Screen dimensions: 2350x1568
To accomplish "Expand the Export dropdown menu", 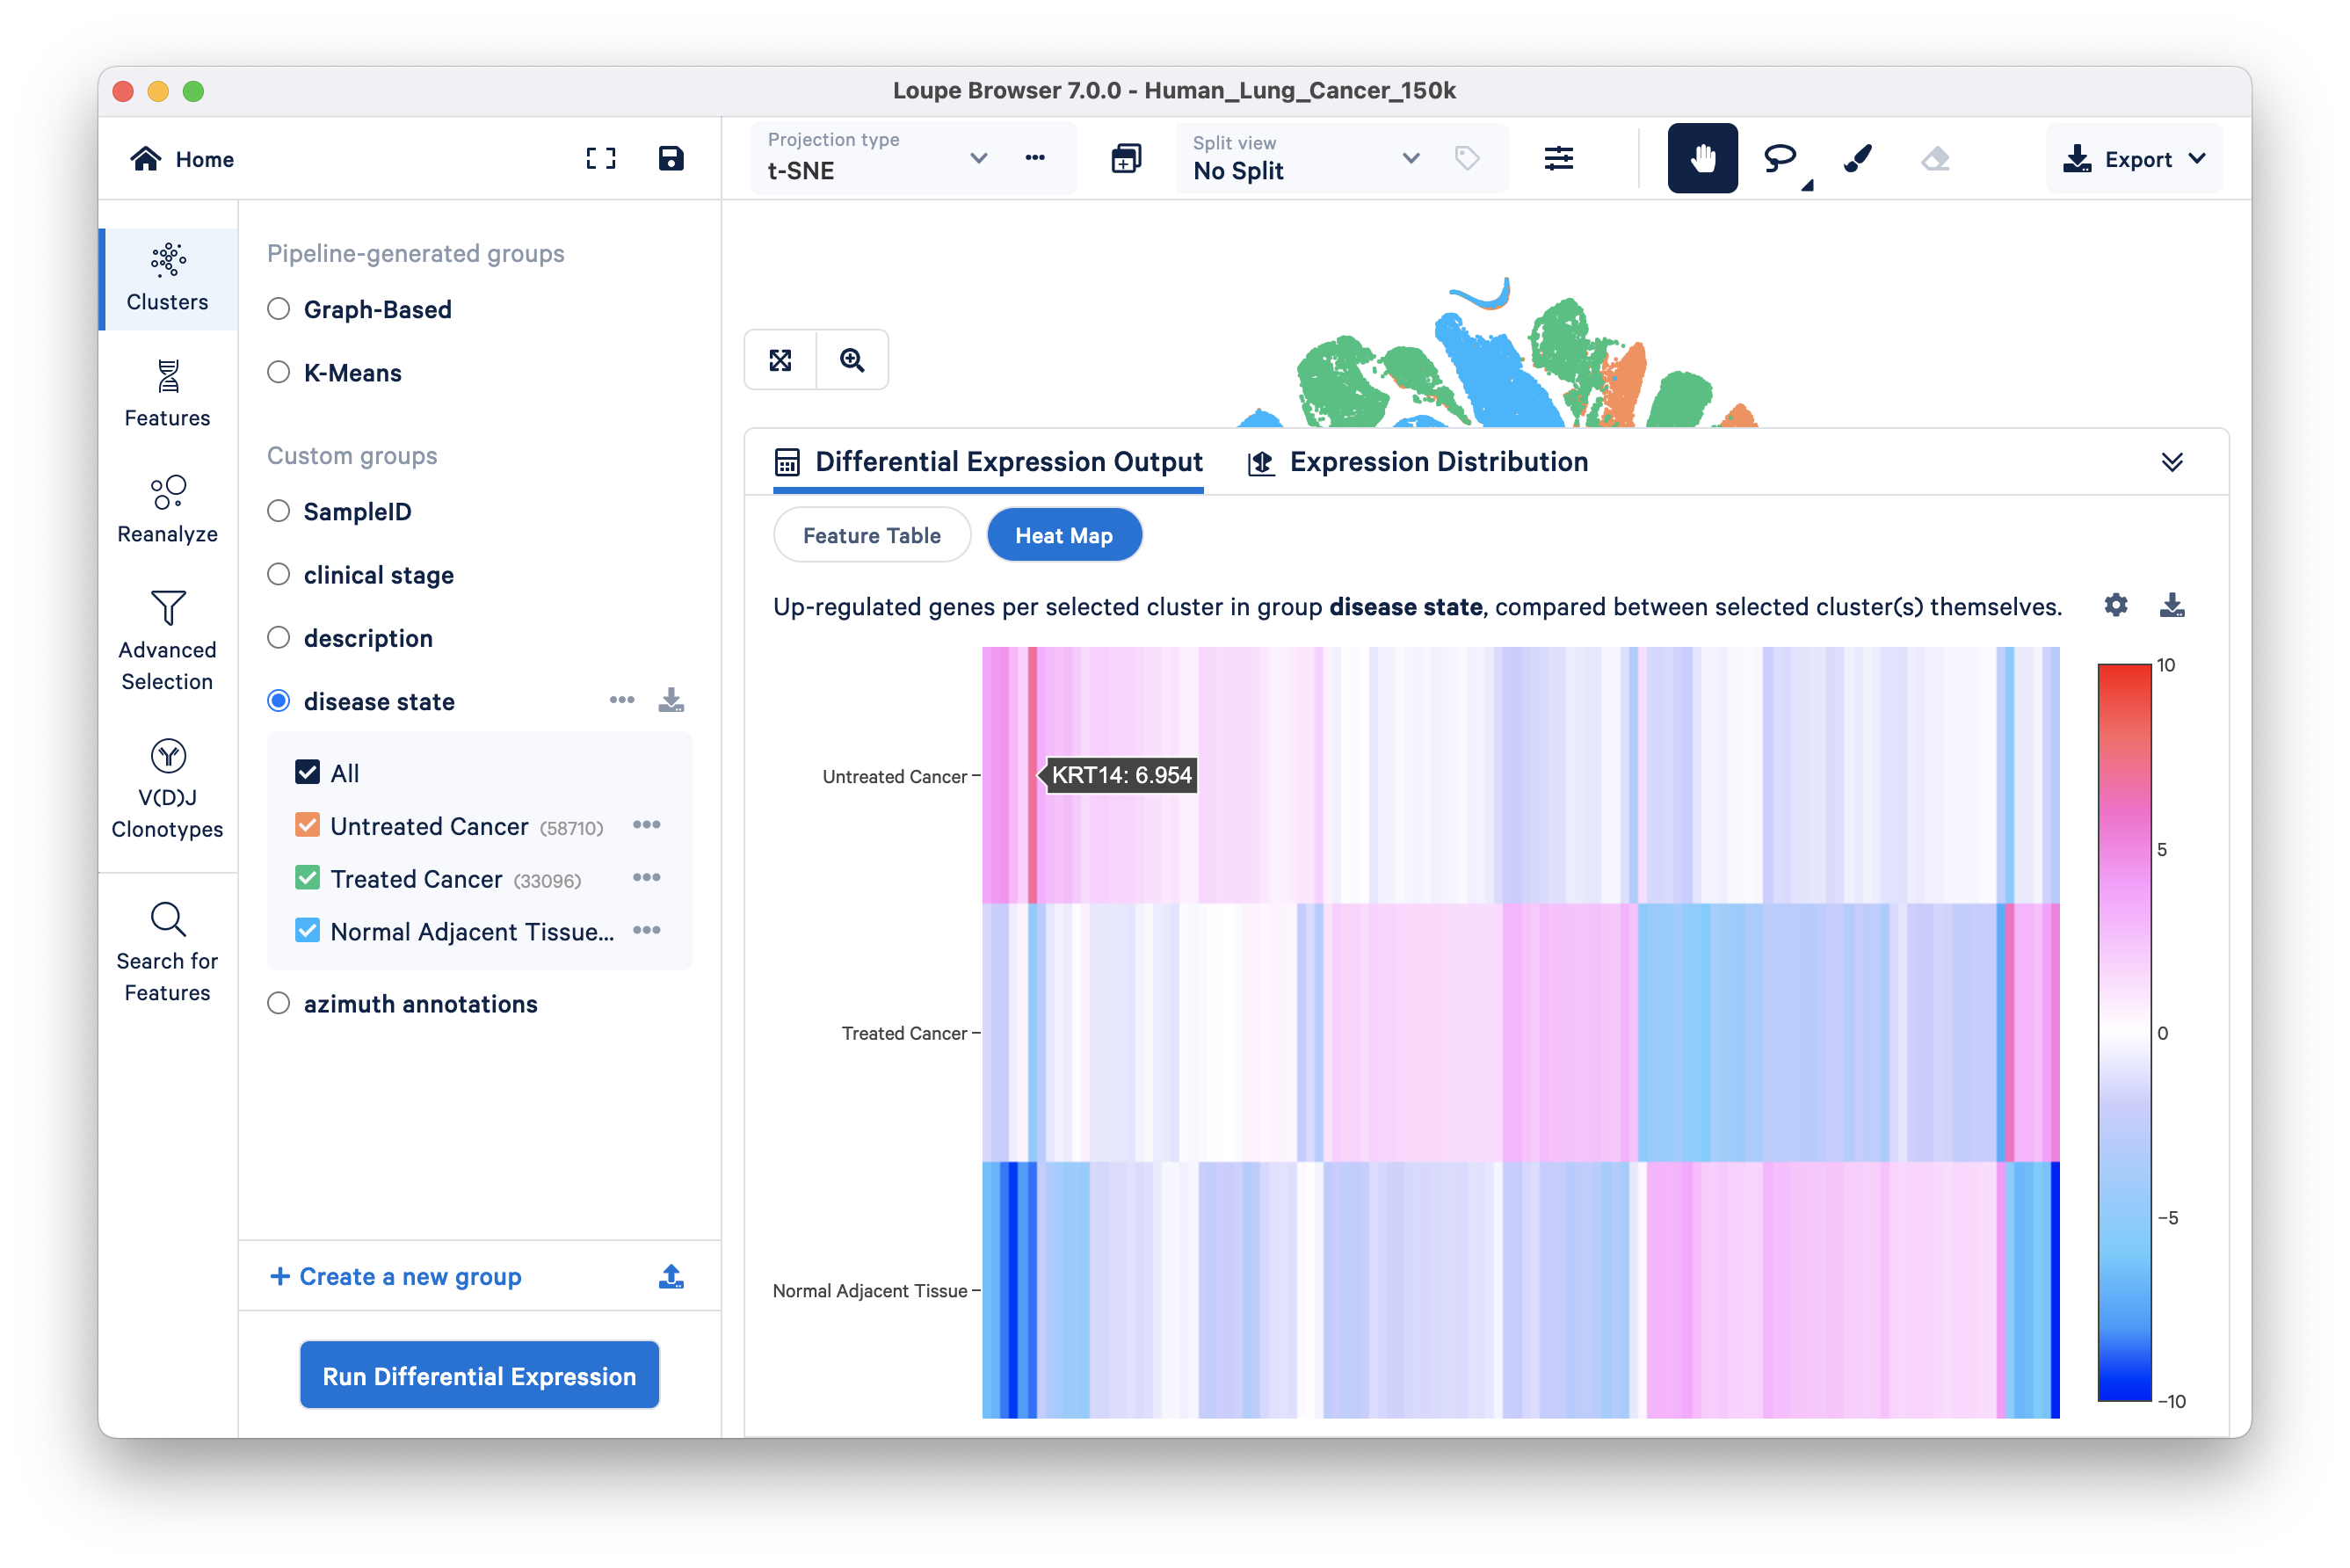I will (x=2134, y=159).
